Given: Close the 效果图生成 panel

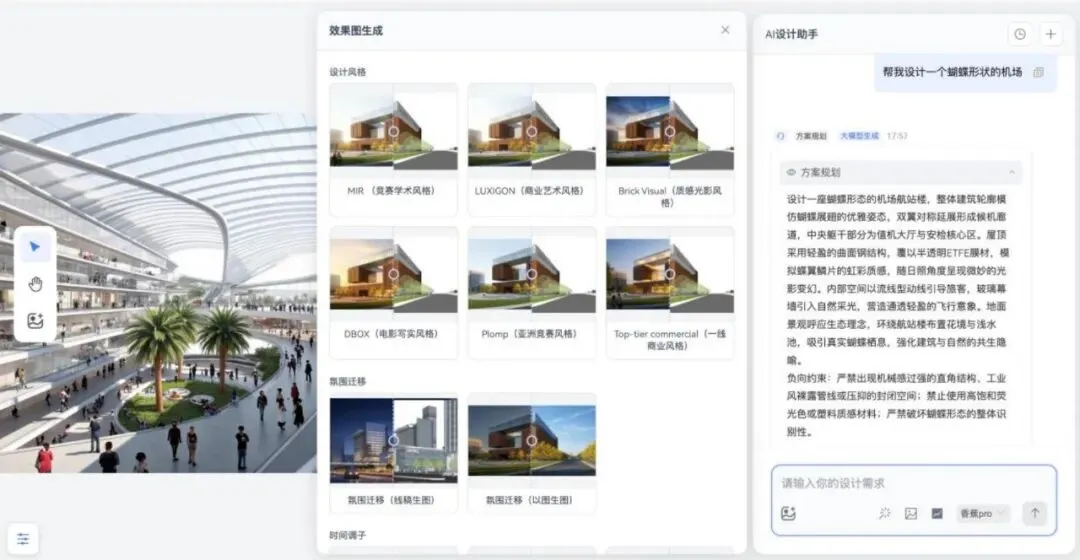Looking at the screenshot, I should (725, 30).
